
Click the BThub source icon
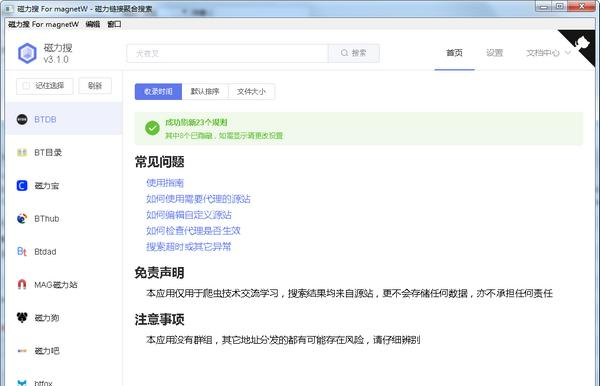click(22, 218)
